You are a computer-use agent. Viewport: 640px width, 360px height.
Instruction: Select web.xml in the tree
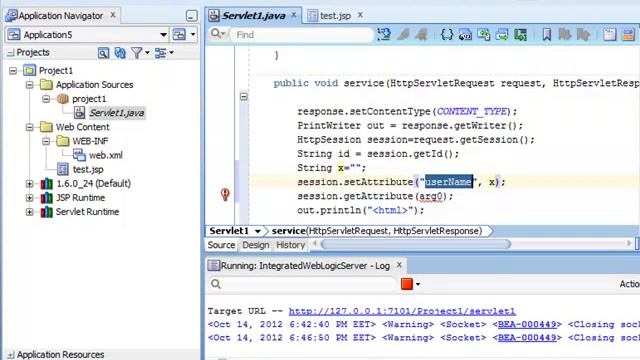[x=105, y=155]
